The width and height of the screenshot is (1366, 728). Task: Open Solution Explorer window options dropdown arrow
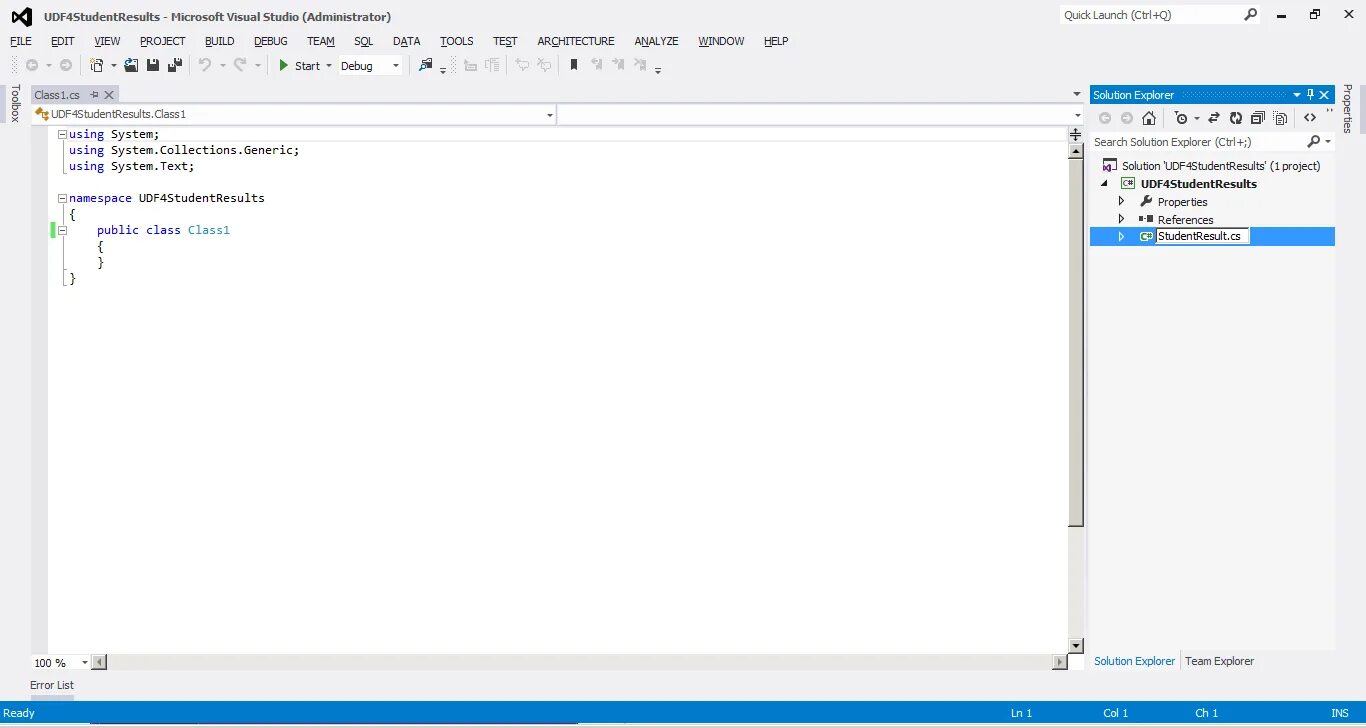pos(1296,94)
